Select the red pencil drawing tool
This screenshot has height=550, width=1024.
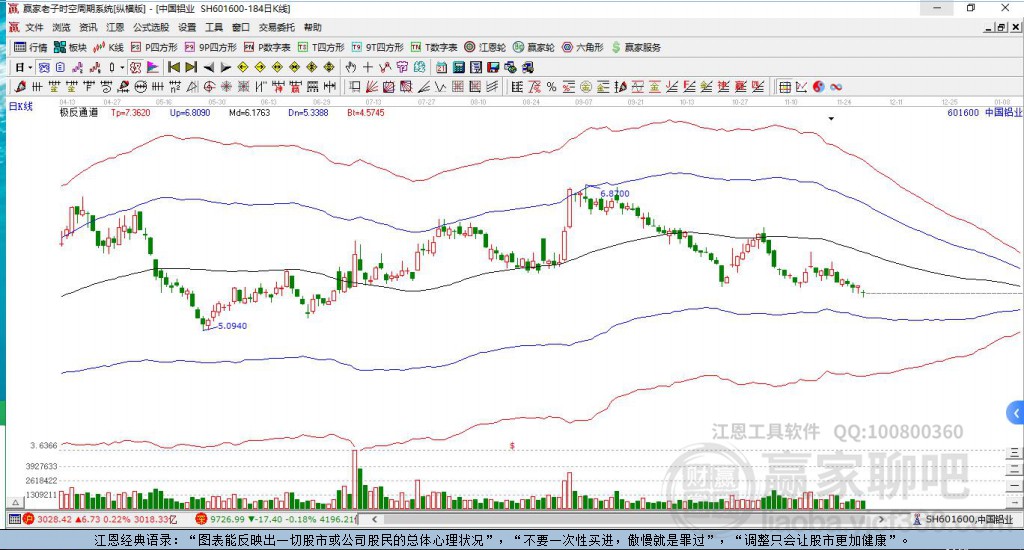(20, 86)
